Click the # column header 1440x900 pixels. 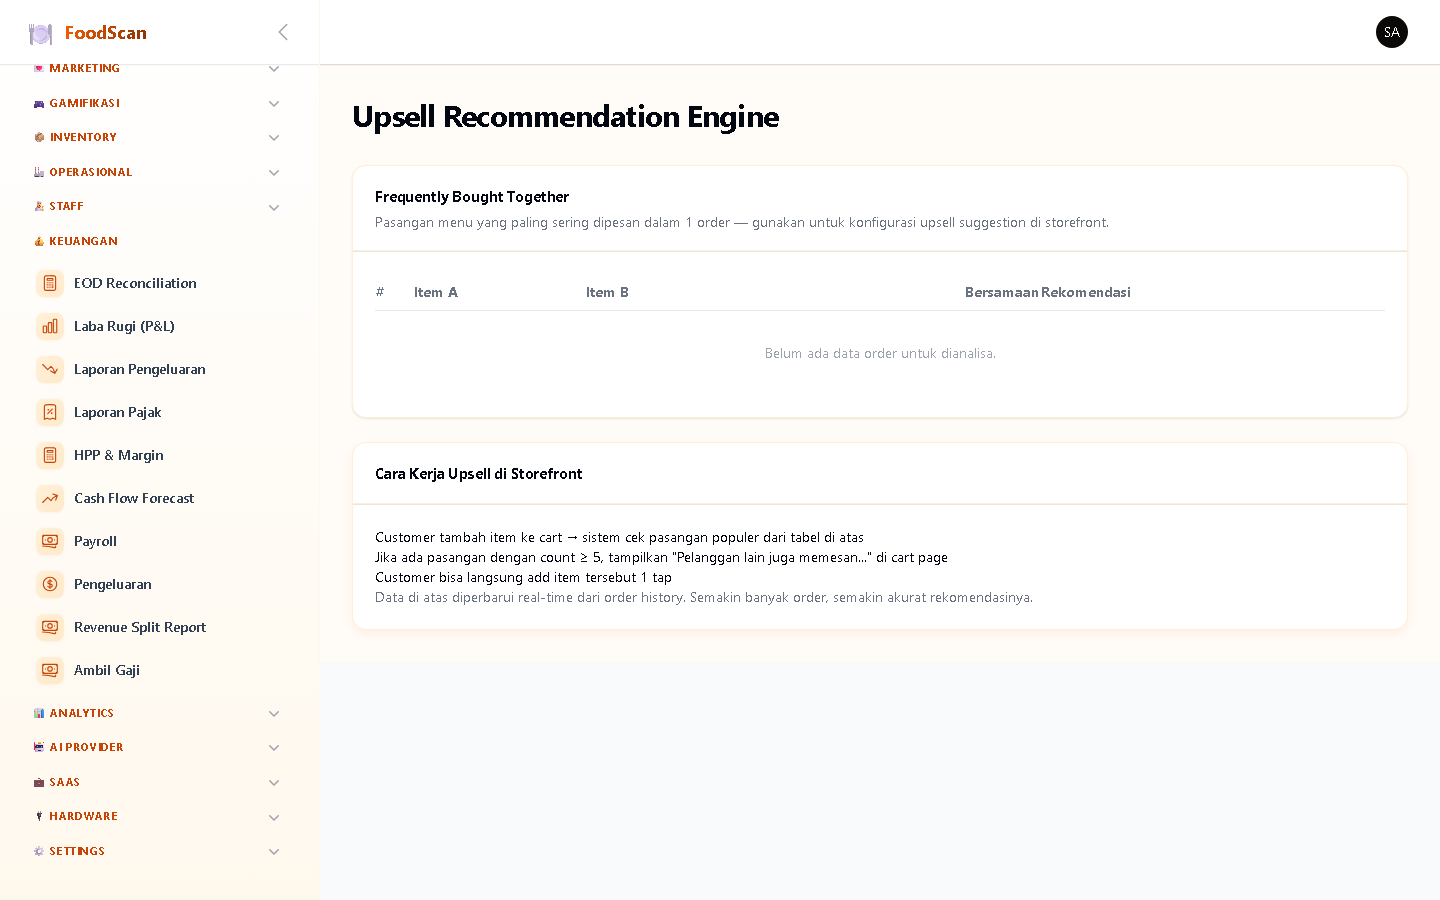point(380,292)
